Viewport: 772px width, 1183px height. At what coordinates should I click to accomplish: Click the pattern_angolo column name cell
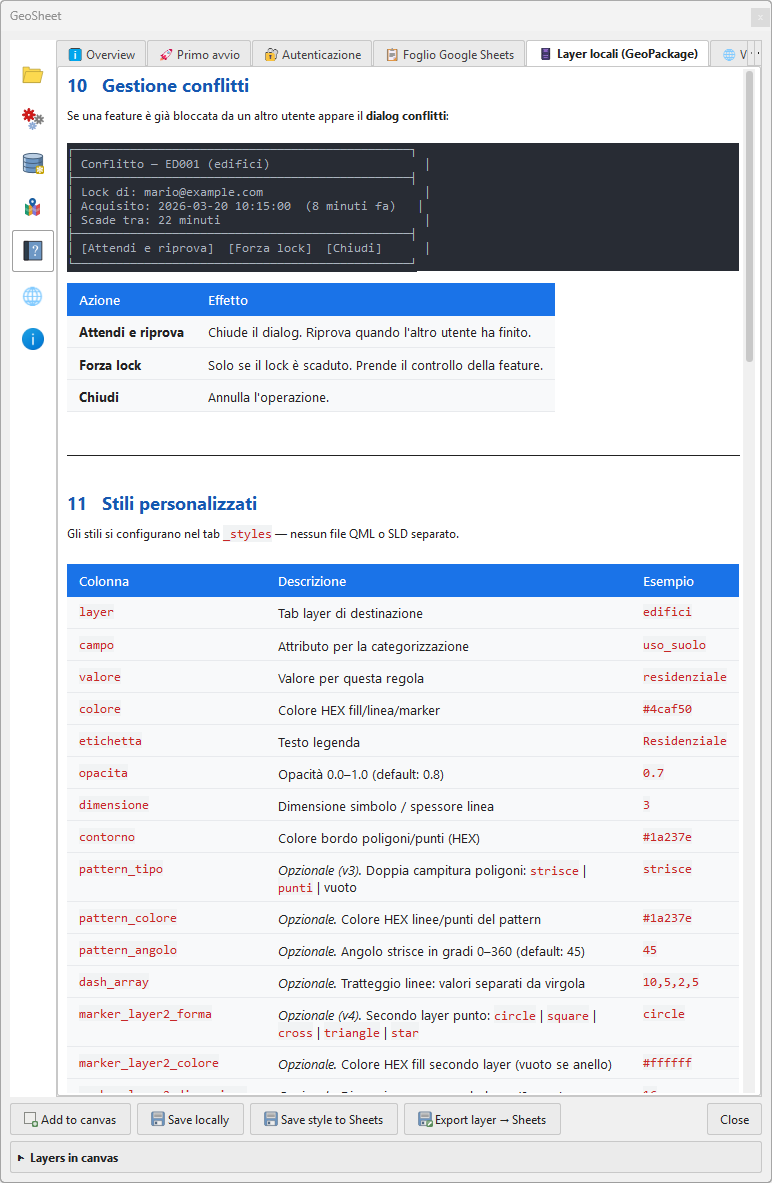click(x=128, y=950)
